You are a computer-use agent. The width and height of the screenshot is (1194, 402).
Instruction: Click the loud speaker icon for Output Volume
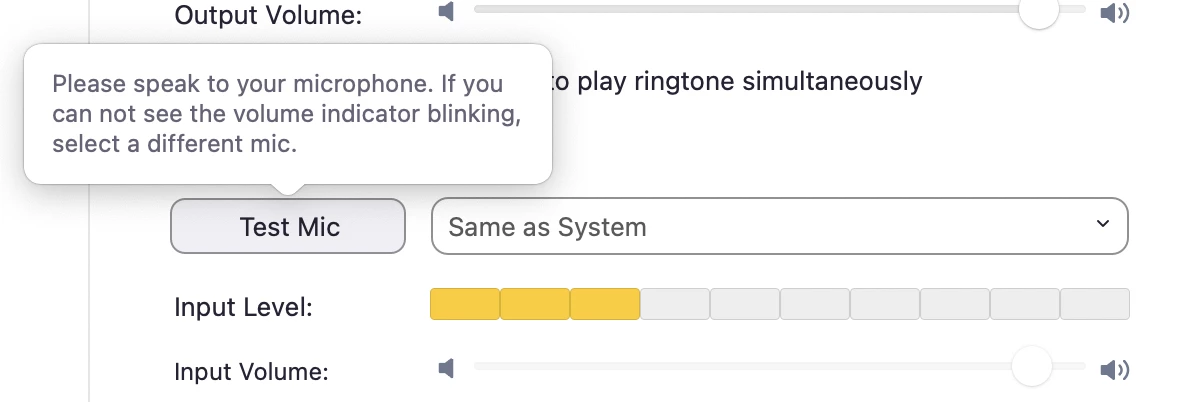tap(1113, 13)
